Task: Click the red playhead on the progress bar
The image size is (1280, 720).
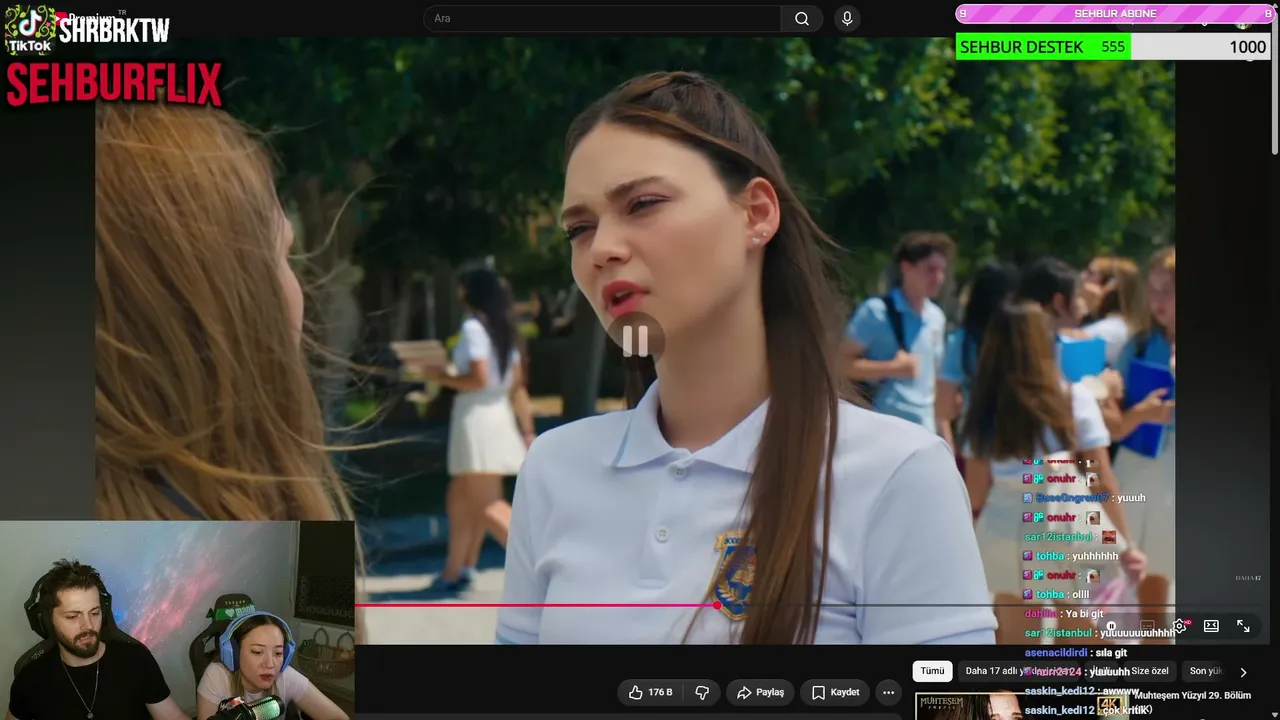Action: coord(717,605)
